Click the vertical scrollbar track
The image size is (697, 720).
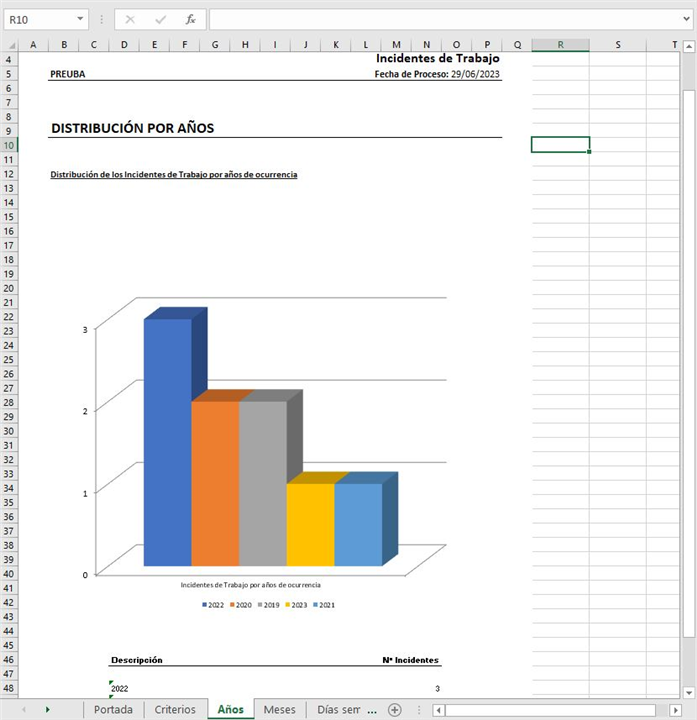pyautogui.click(x=688, y=400)
